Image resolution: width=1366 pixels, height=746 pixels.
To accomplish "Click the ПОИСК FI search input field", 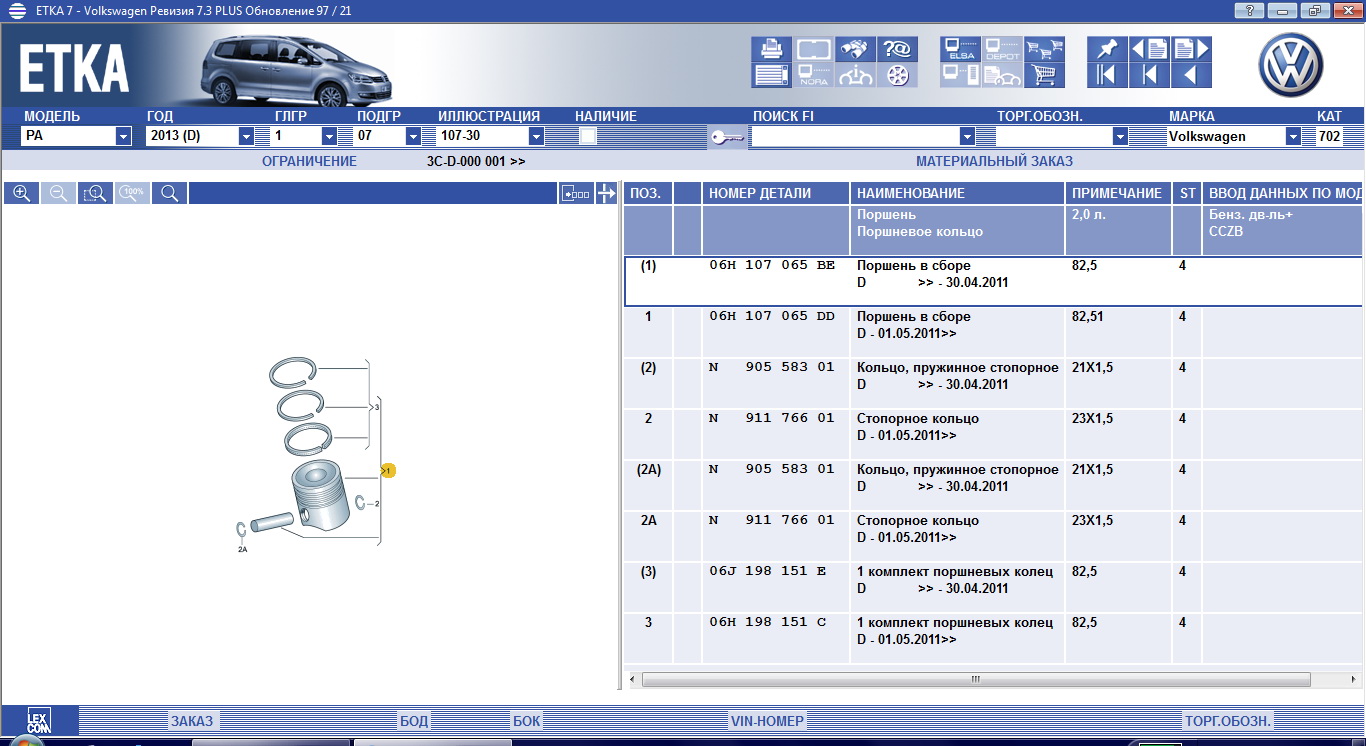I will click(855, 136).
